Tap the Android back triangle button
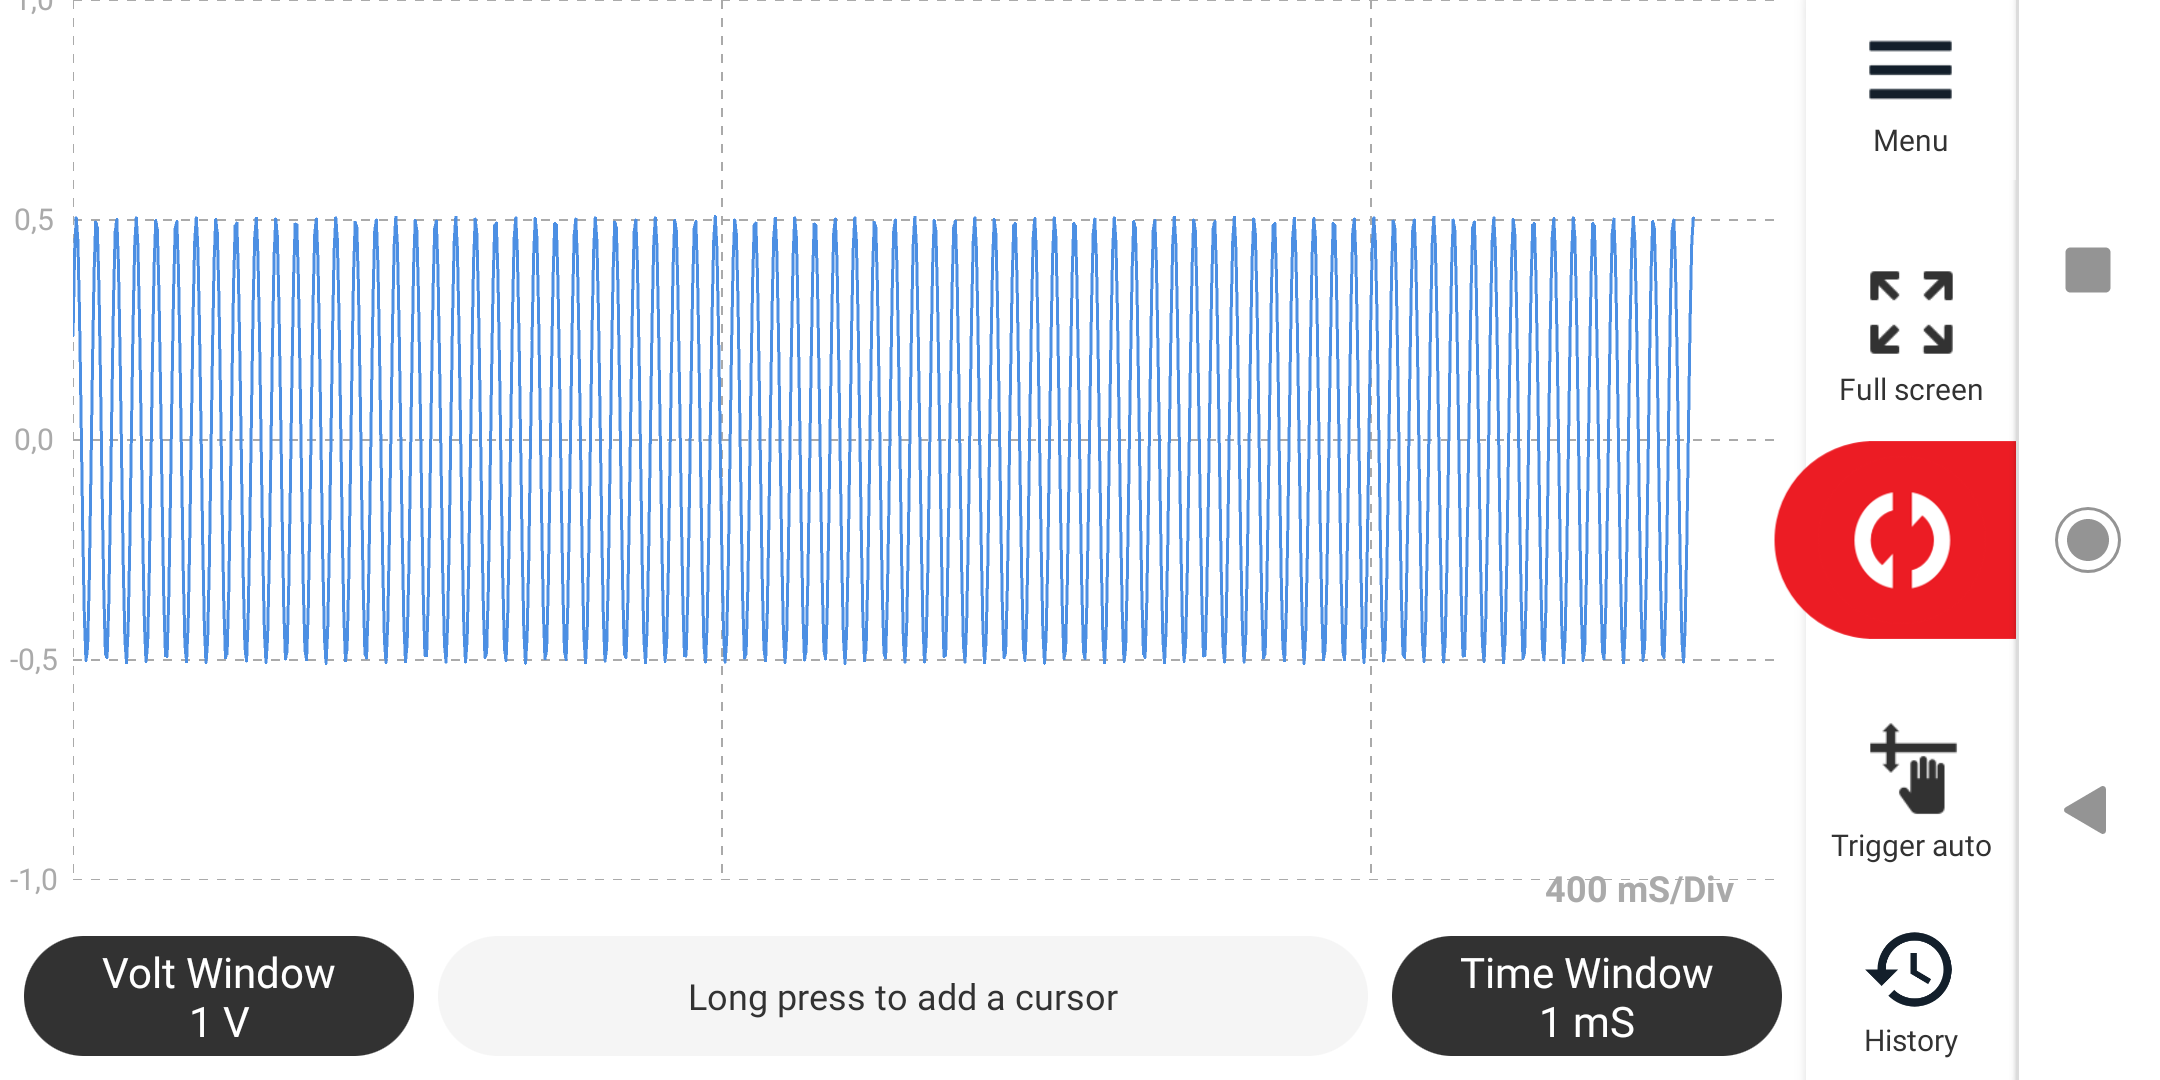 [2086, 810]
